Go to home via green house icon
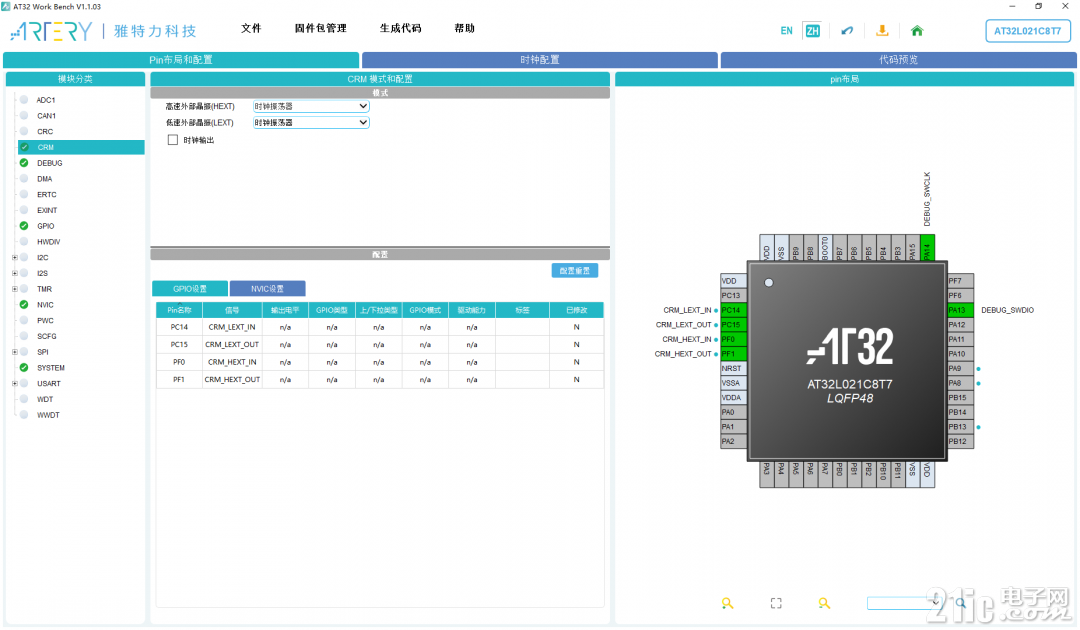This screenshot has width=1080, height=630. pos(917,31)
